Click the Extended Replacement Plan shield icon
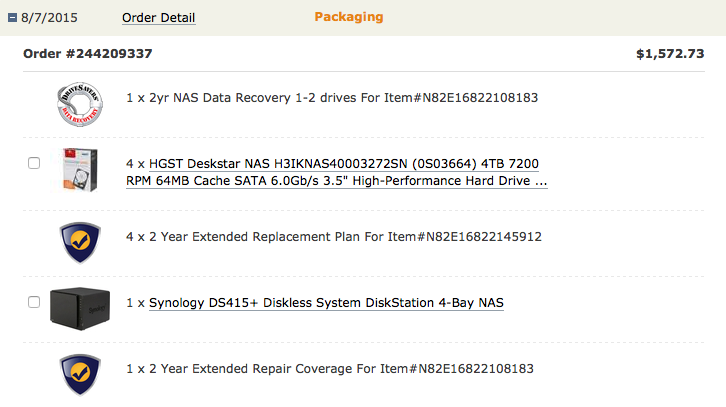Screen dimensions: 726x407 pos(81,240)
